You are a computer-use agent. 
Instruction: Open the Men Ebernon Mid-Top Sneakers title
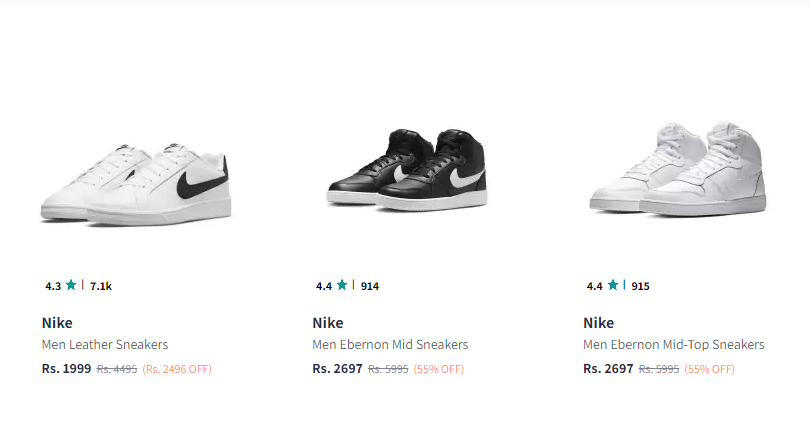tap(674, 344)
